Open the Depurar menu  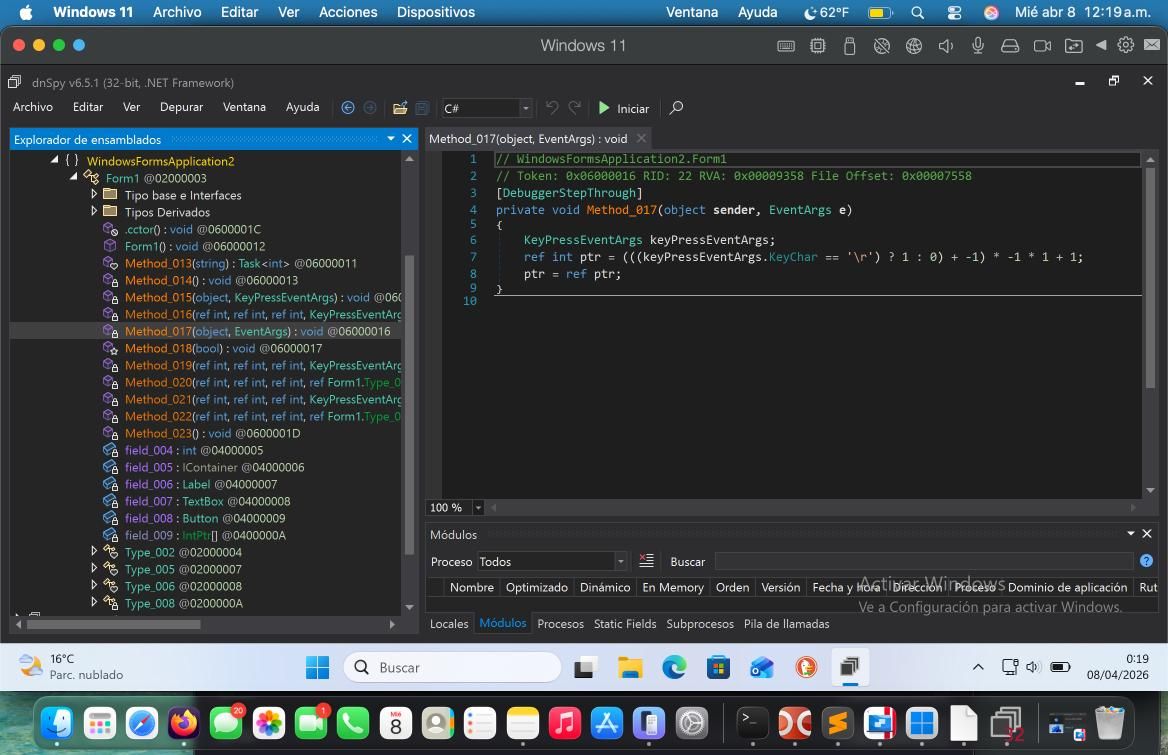pyautogui.click(x=181, y=107)
